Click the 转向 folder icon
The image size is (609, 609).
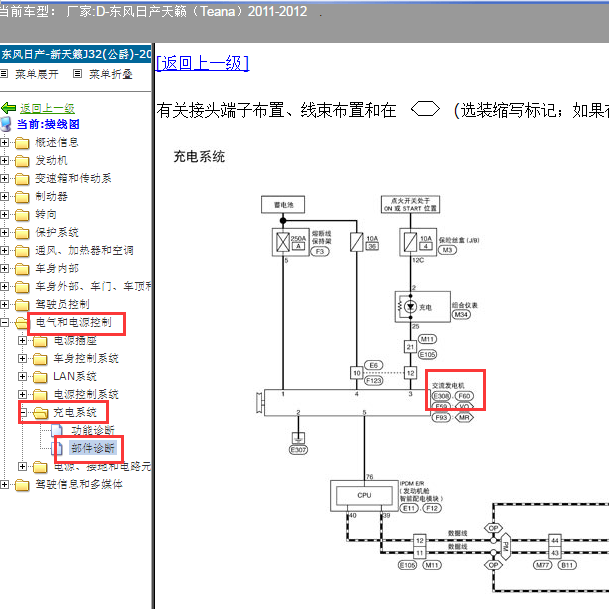coord(22,215)
